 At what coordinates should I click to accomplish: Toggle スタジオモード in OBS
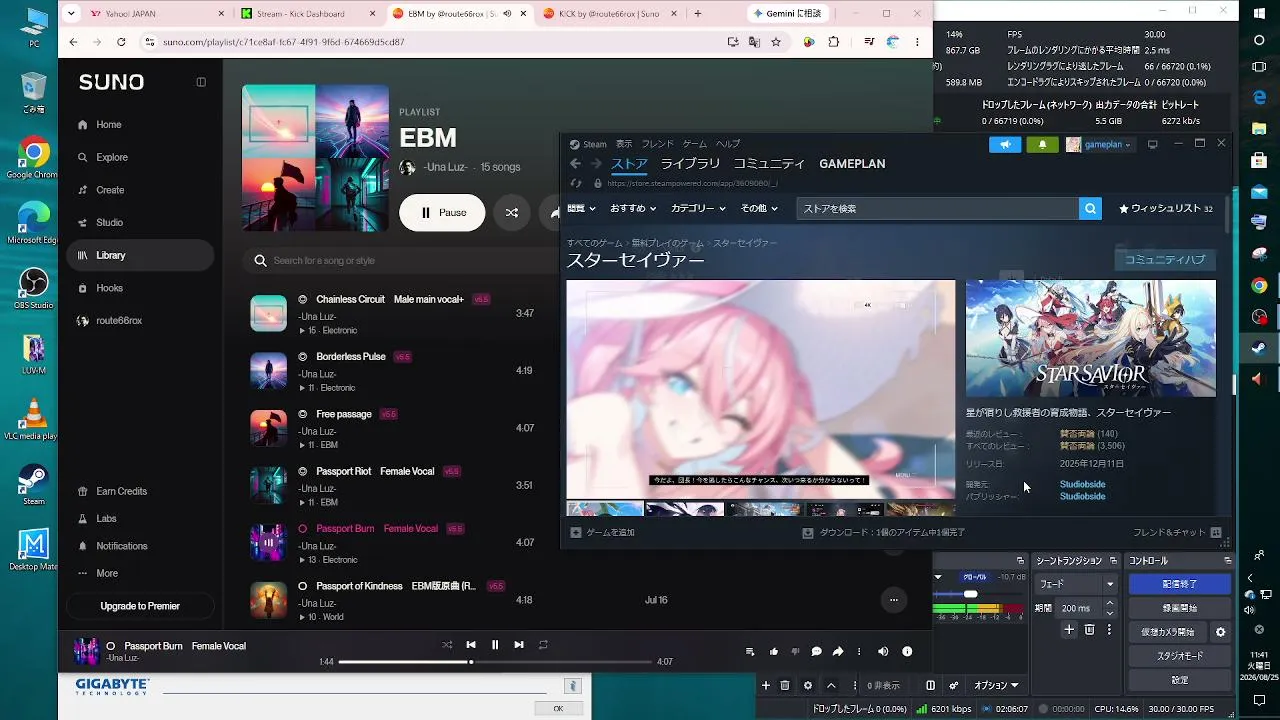point(1180,656)
